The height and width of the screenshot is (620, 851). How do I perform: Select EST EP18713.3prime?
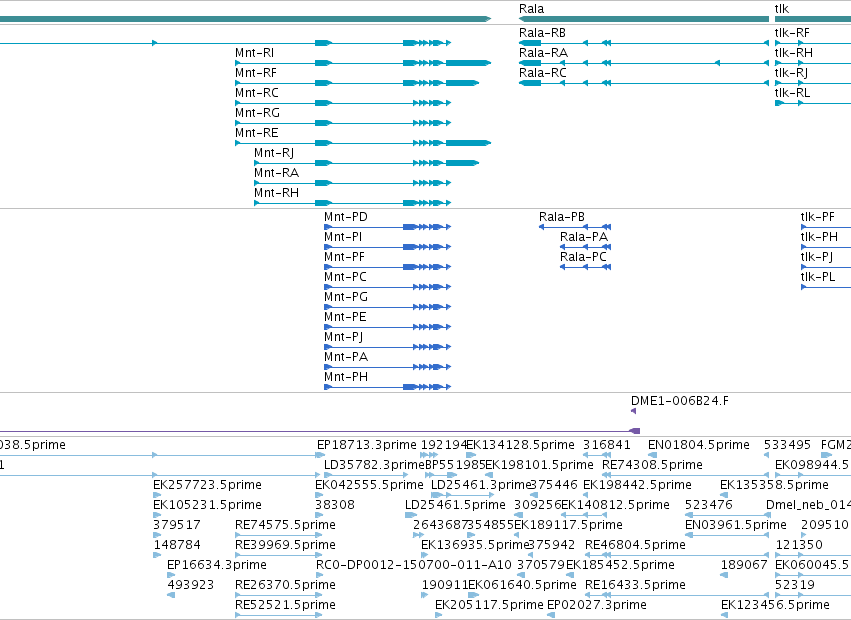(367, 445)
